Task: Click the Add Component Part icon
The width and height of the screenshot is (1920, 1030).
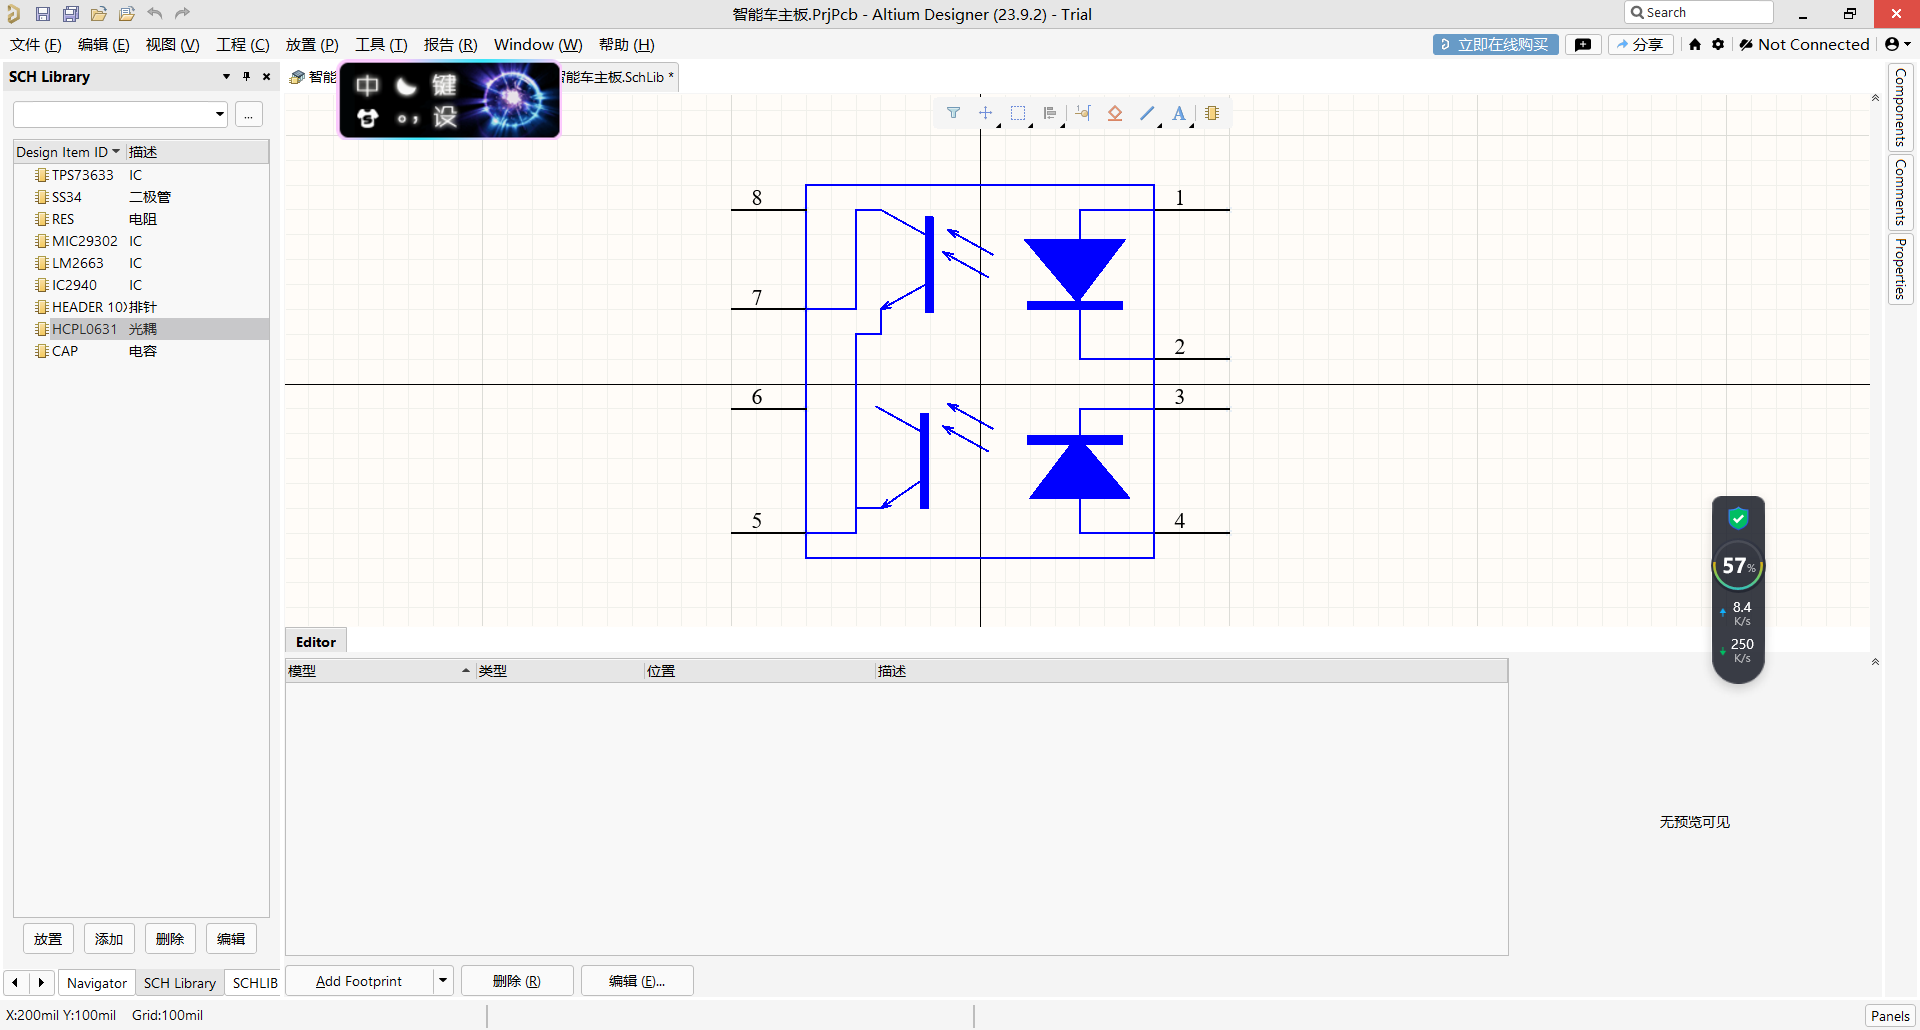Action: [x=1212, y=113]
